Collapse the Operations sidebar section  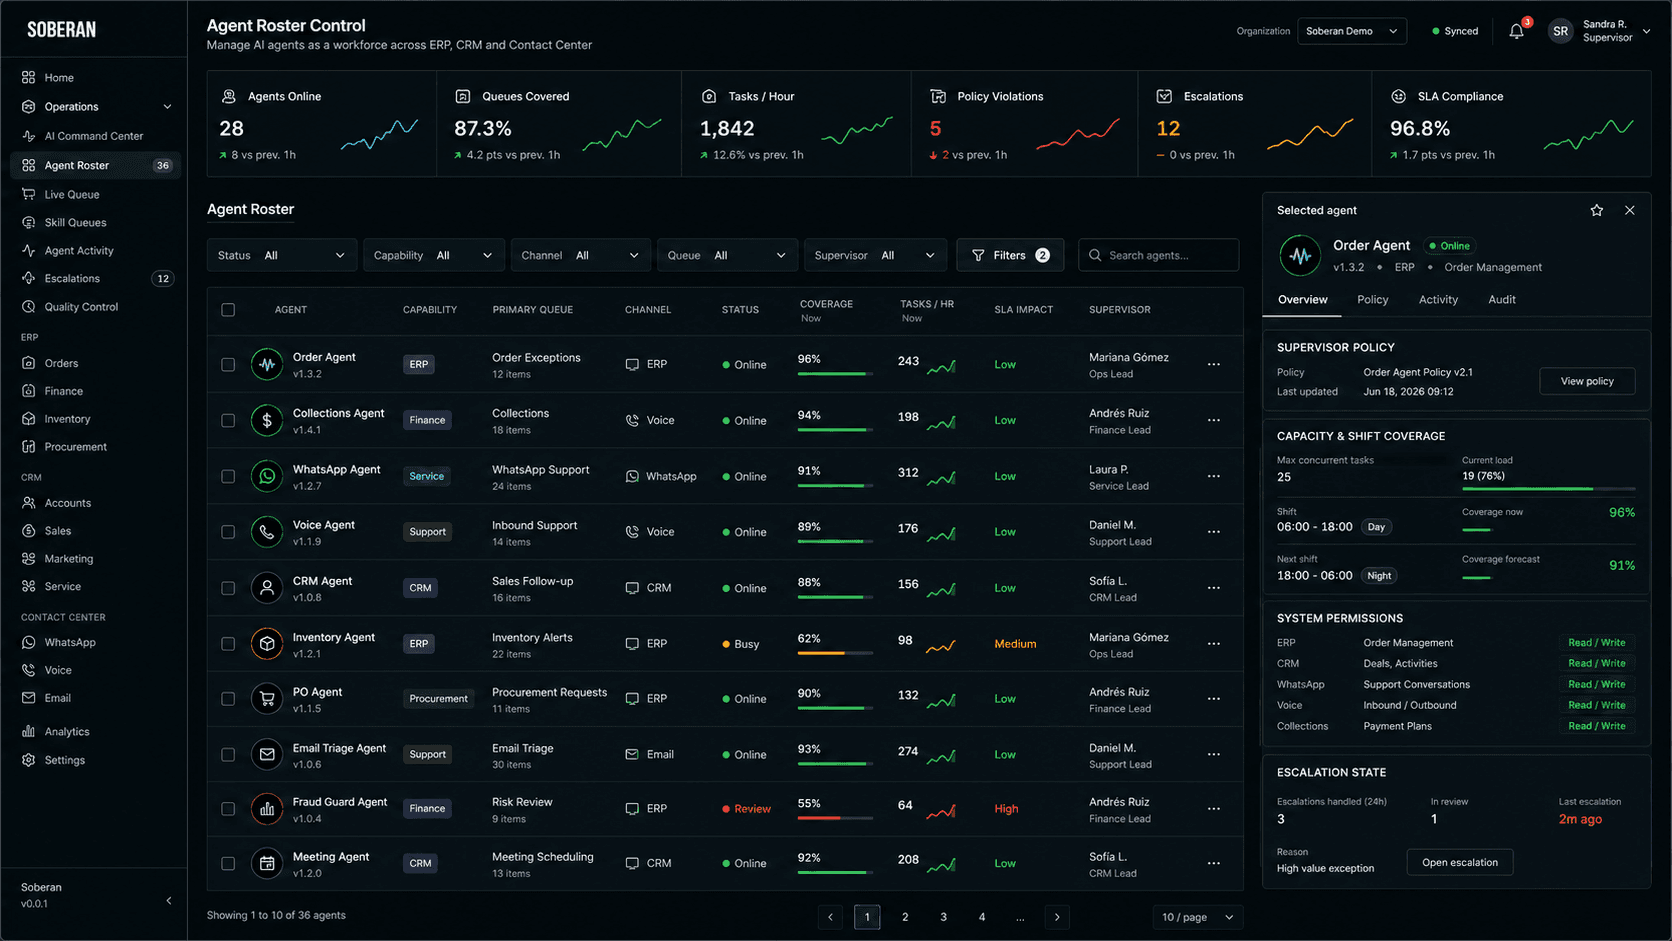pyautogui.click(x=167, y=107)
